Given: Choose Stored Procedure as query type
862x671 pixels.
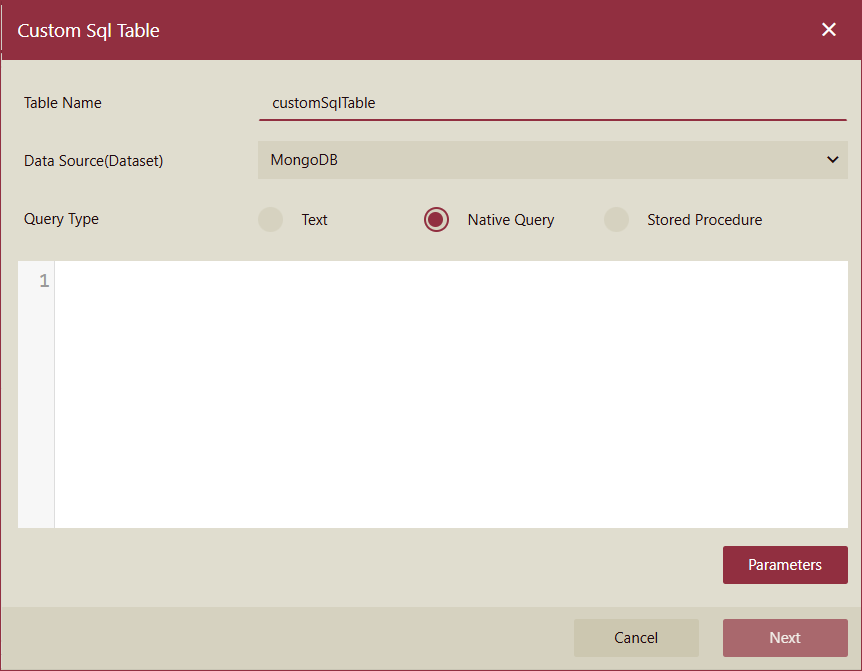Looking at the screenshot, I should pos(616,219).
